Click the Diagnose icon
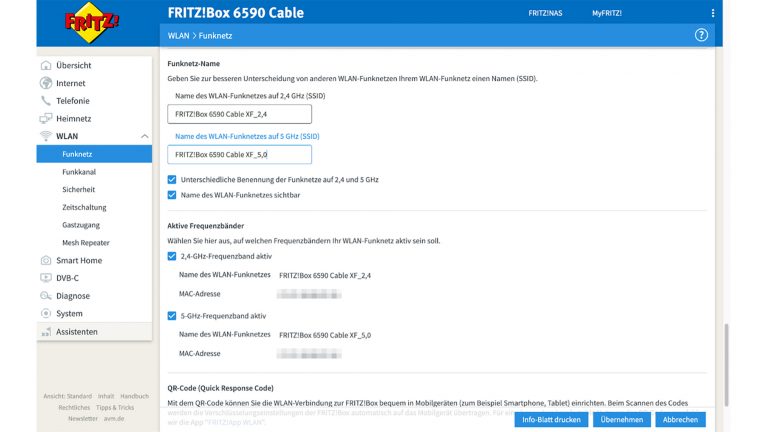The image size is (768, 432). 46,295
